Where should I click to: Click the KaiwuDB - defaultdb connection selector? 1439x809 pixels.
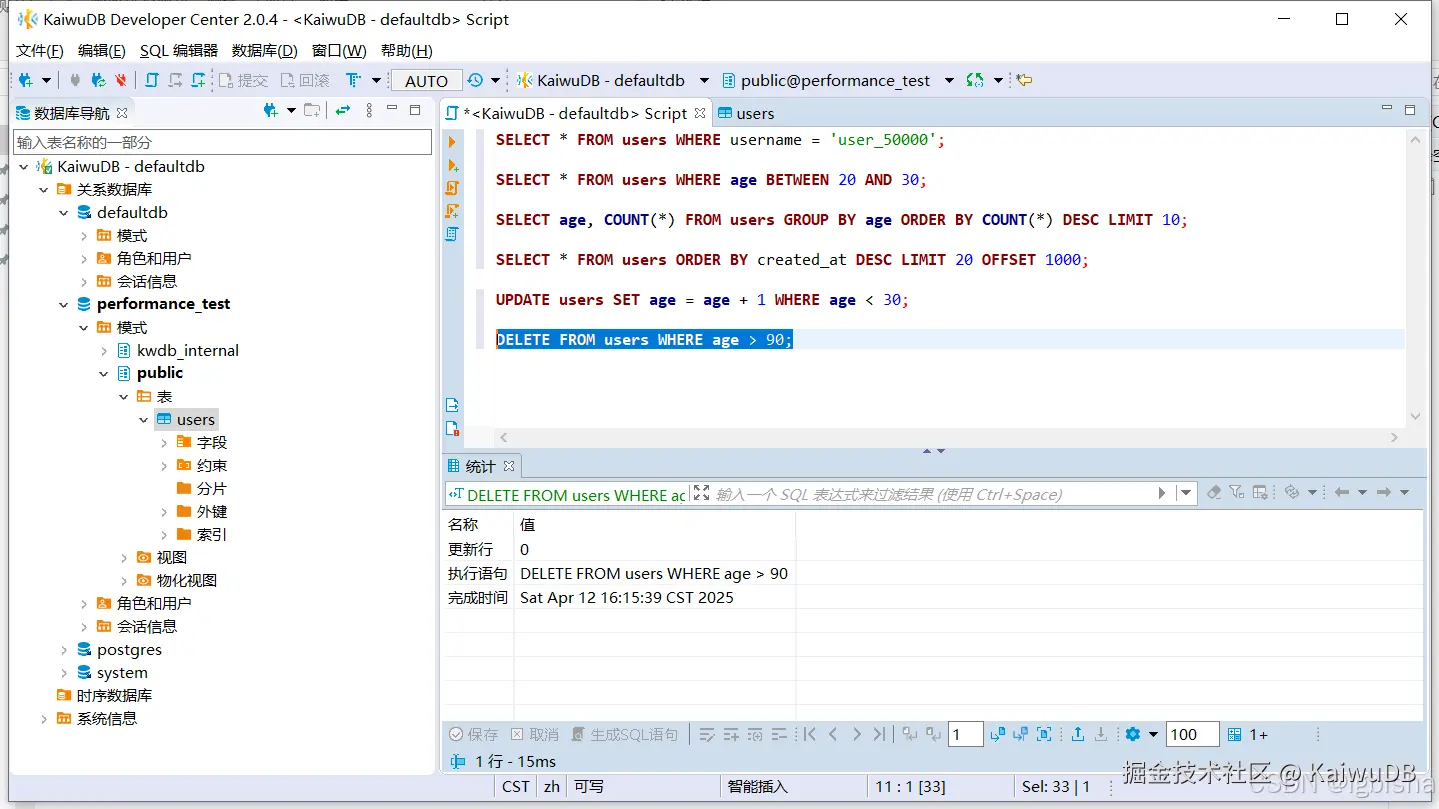pyautogui.click(x=611, y=81)
